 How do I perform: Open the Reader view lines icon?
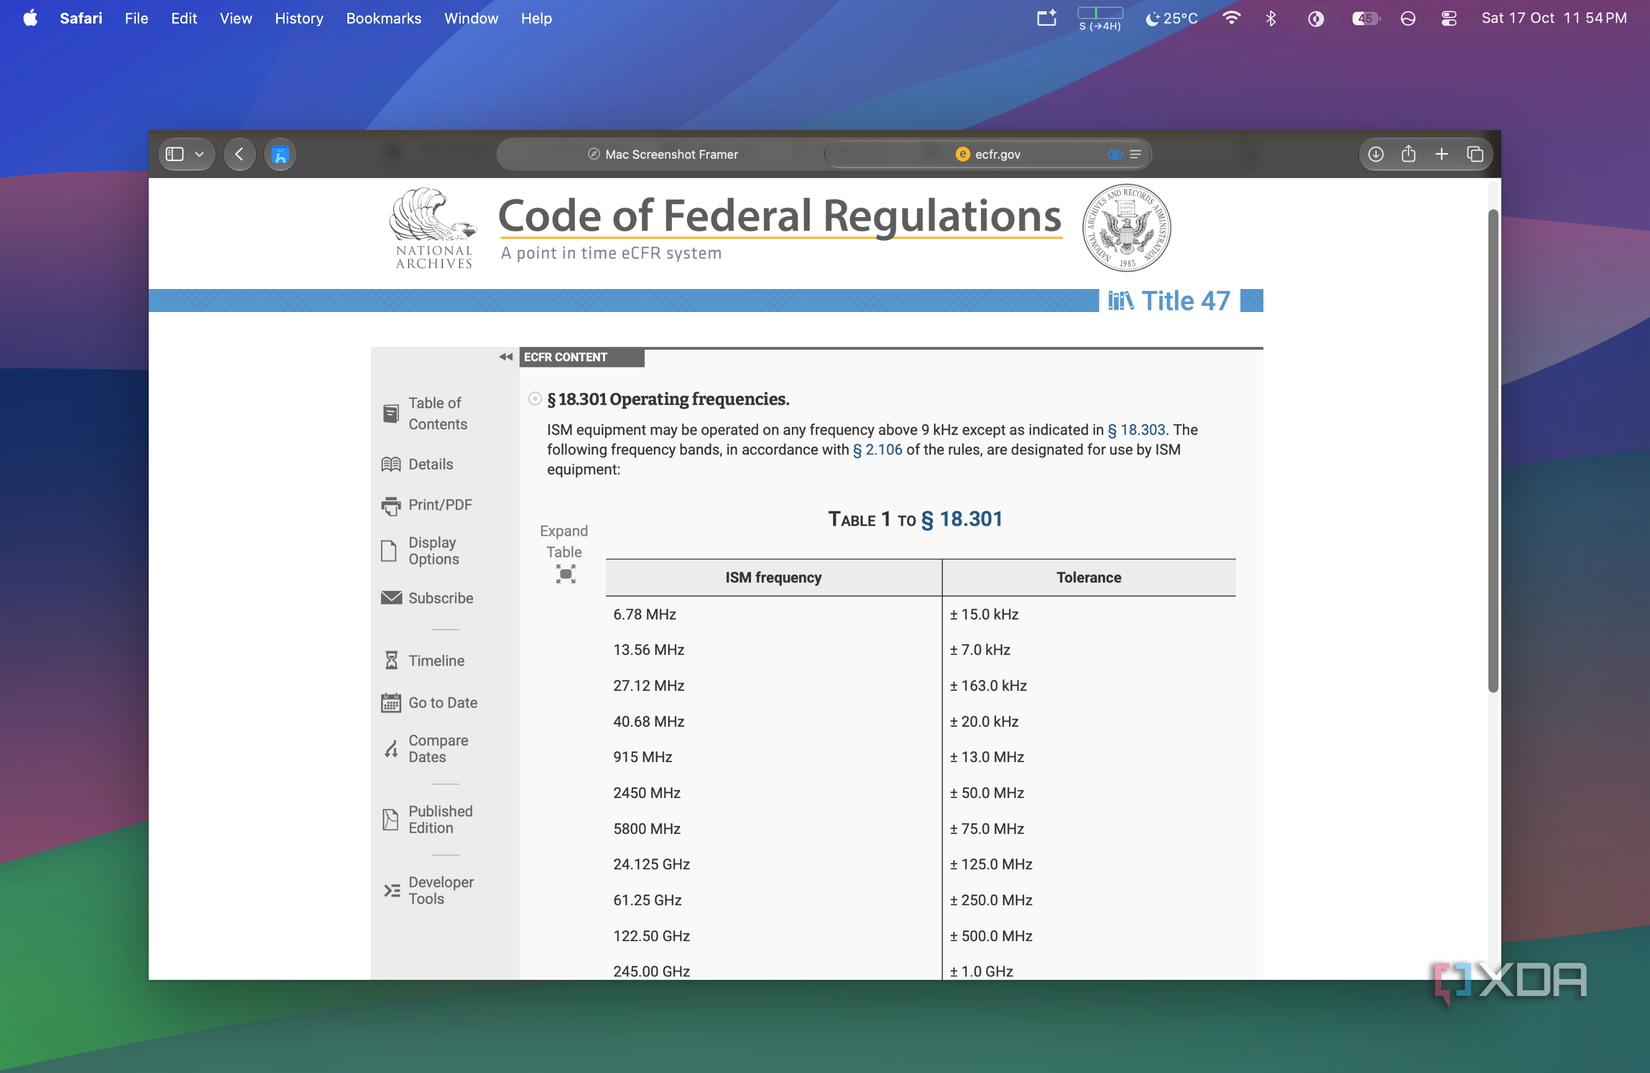[x=1135, y=154]
